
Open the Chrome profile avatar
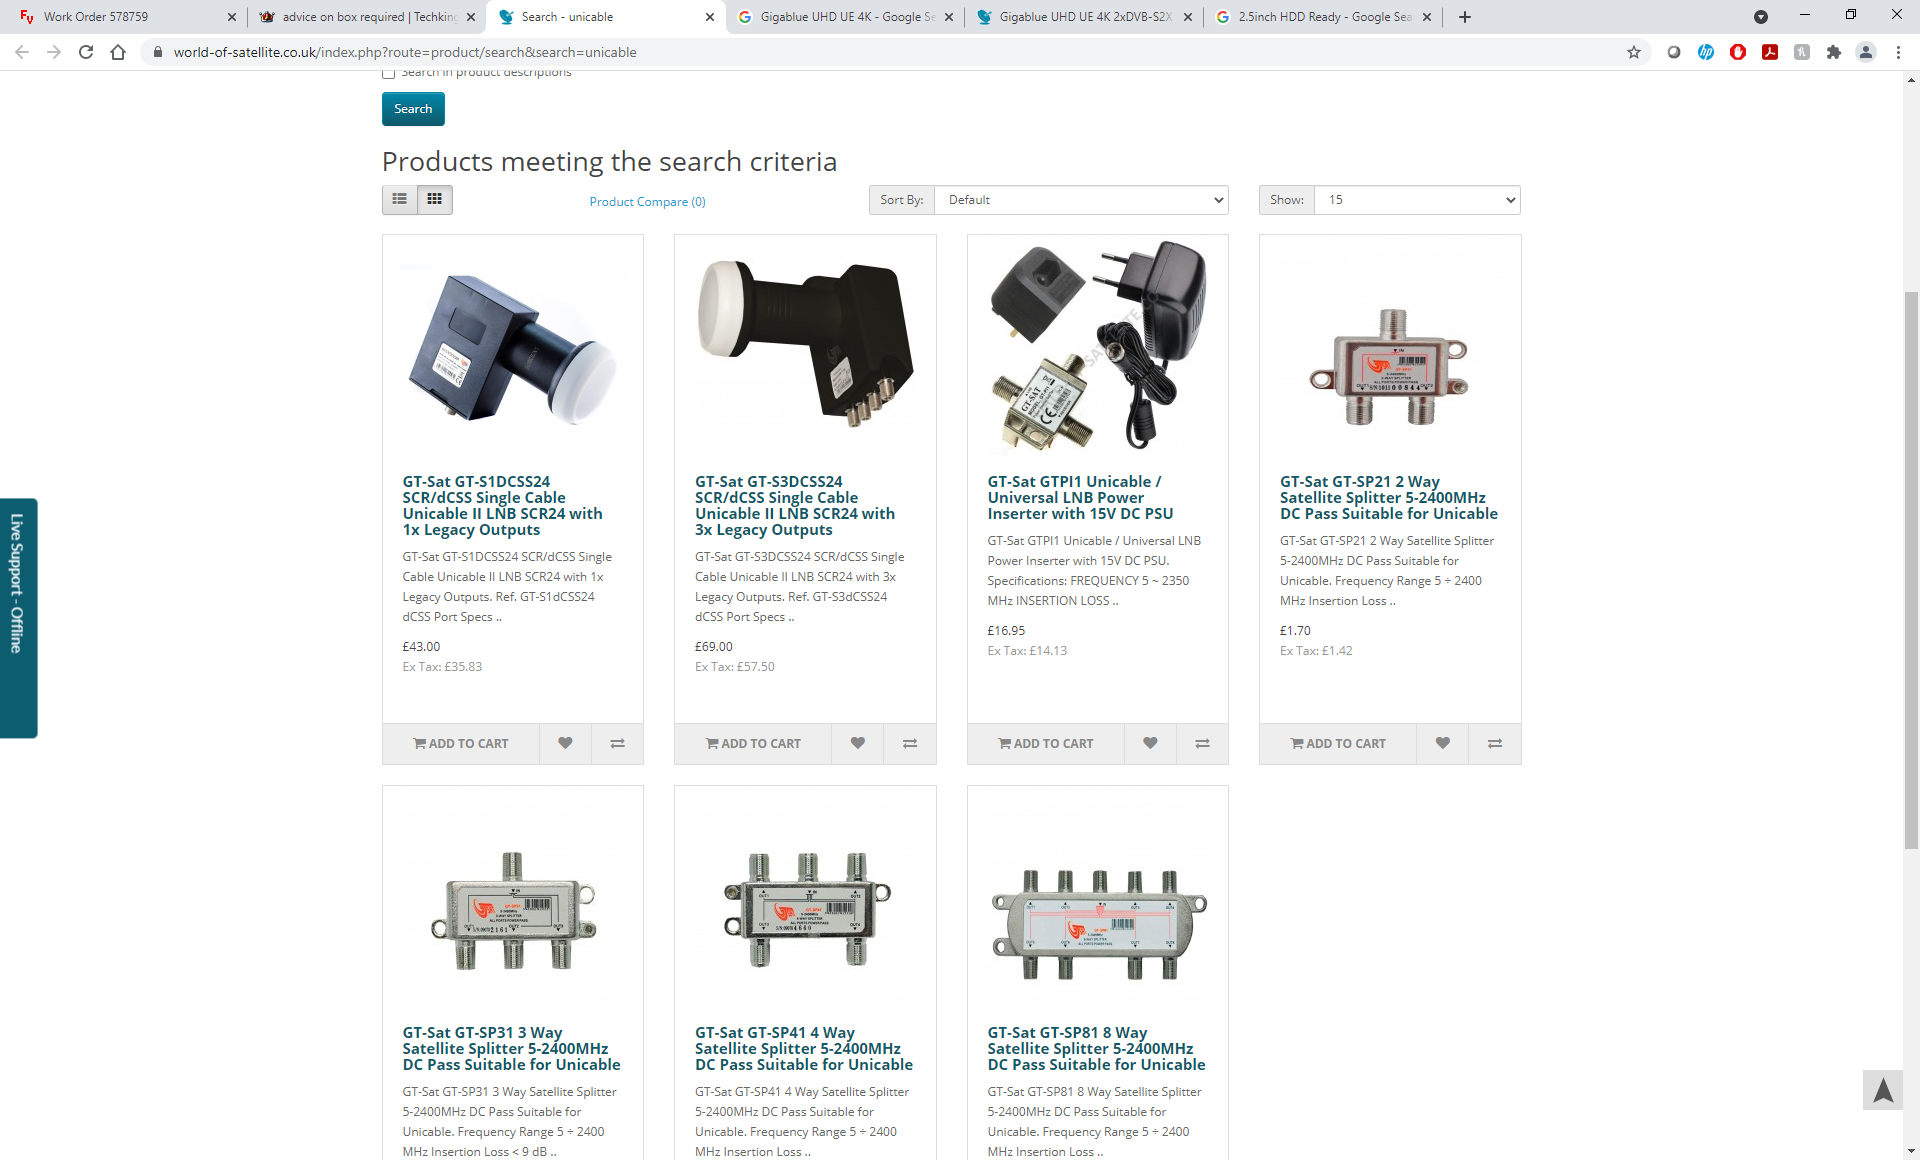[x=1866, y=52]
